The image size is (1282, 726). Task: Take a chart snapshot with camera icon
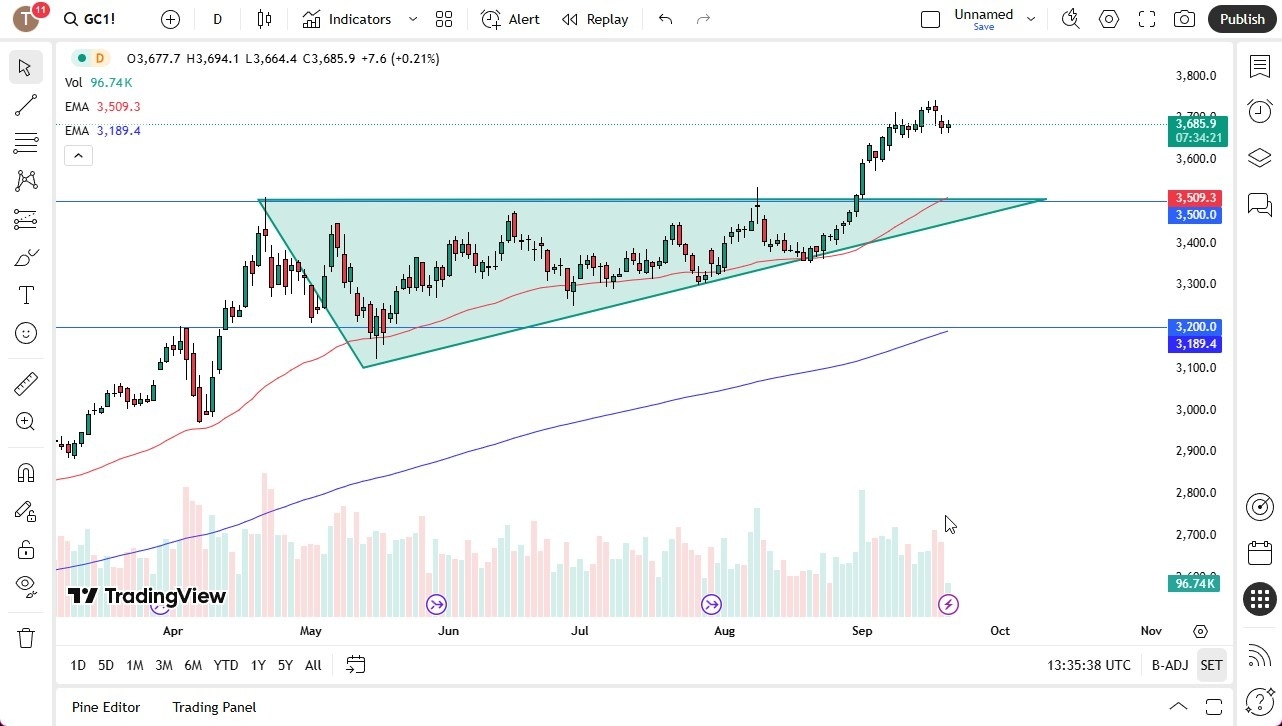coord(1184,18)
